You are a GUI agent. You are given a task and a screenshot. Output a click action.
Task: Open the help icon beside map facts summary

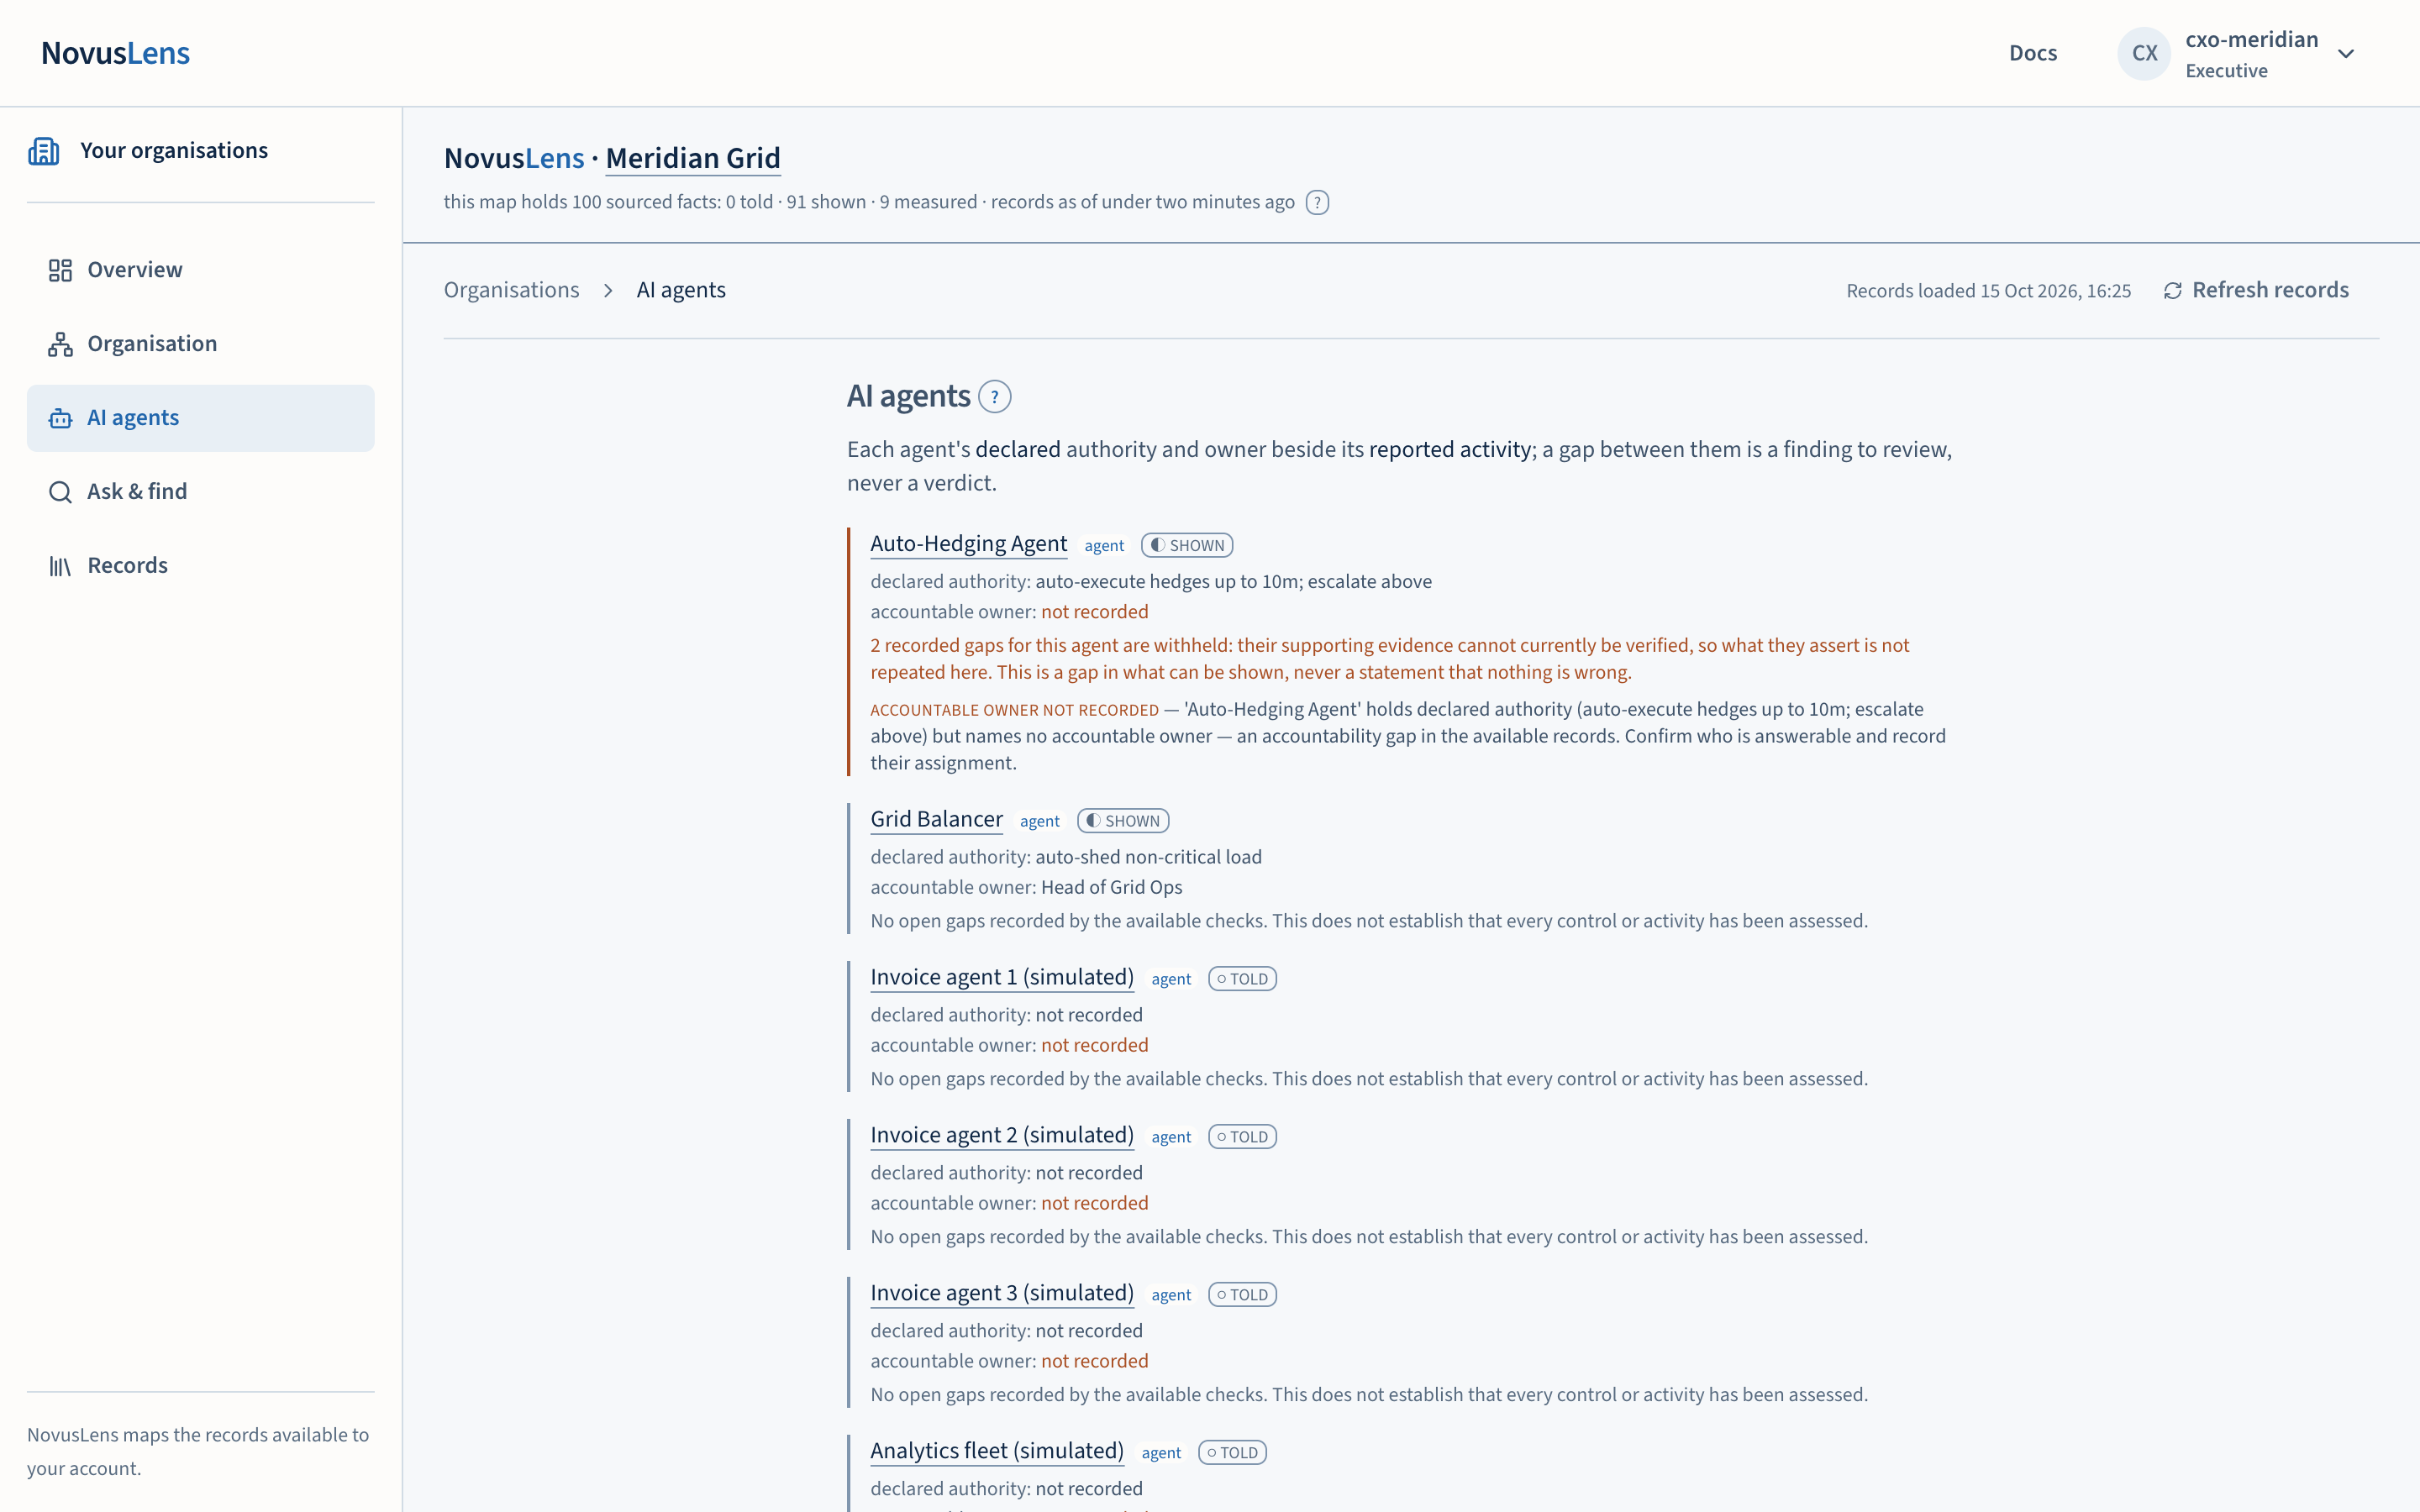[1317, 202]
